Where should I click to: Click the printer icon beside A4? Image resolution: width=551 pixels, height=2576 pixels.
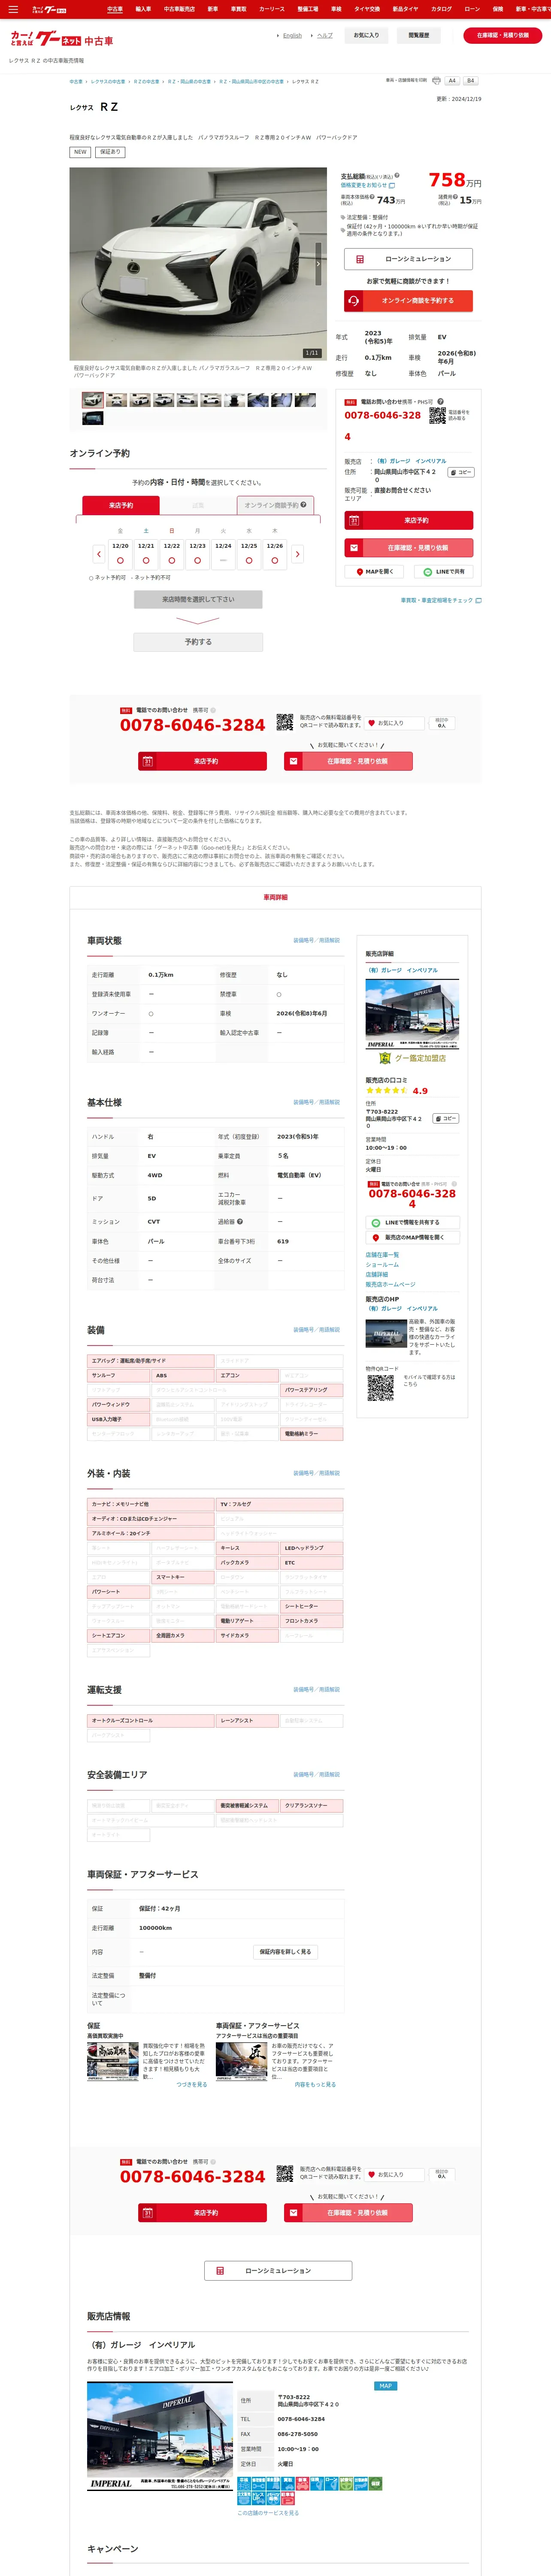(x=436, y=81)
